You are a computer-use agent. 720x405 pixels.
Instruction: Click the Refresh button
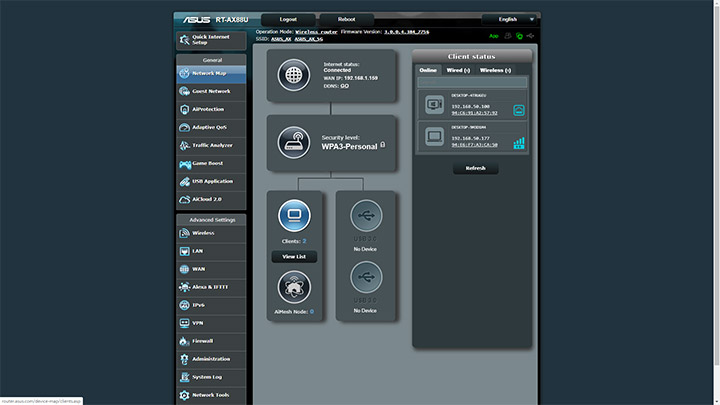pos(476,169)
